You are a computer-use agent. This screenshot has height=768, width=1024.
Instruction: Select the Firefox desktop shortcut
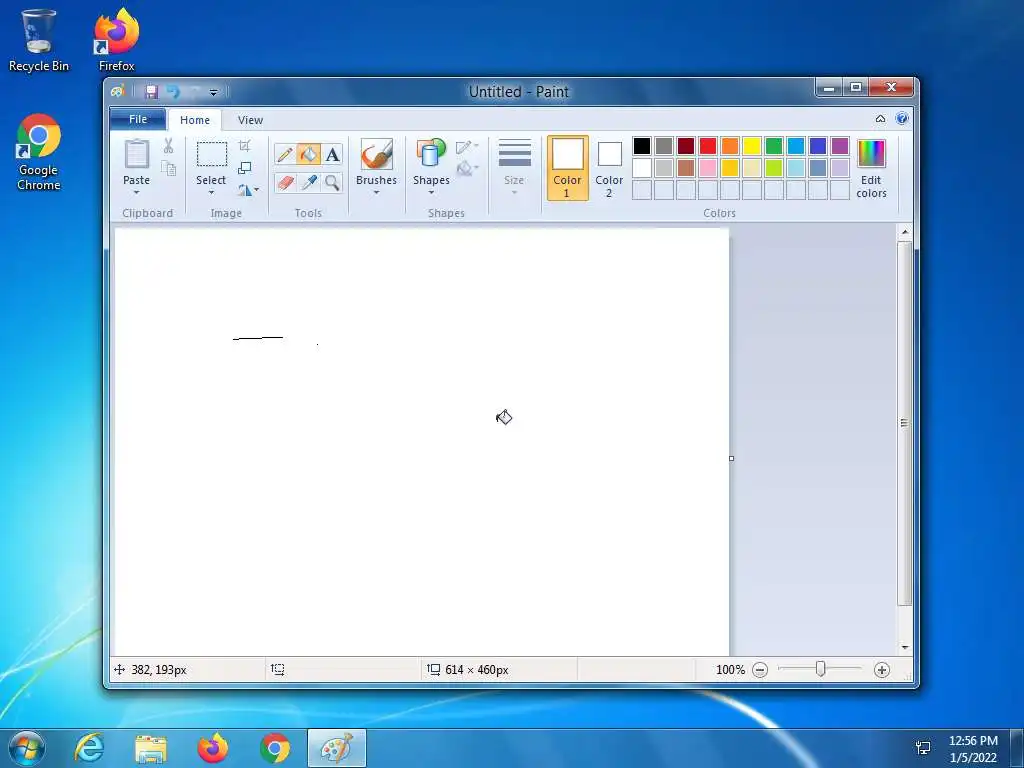(x=117, y=40)
